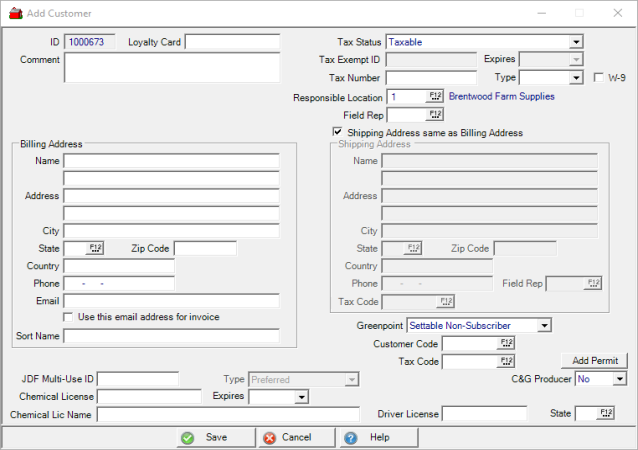Uncheck Shipping Address same as Billing Address
The width and height of the screenshot is (638, 450).
coord(338,132)
